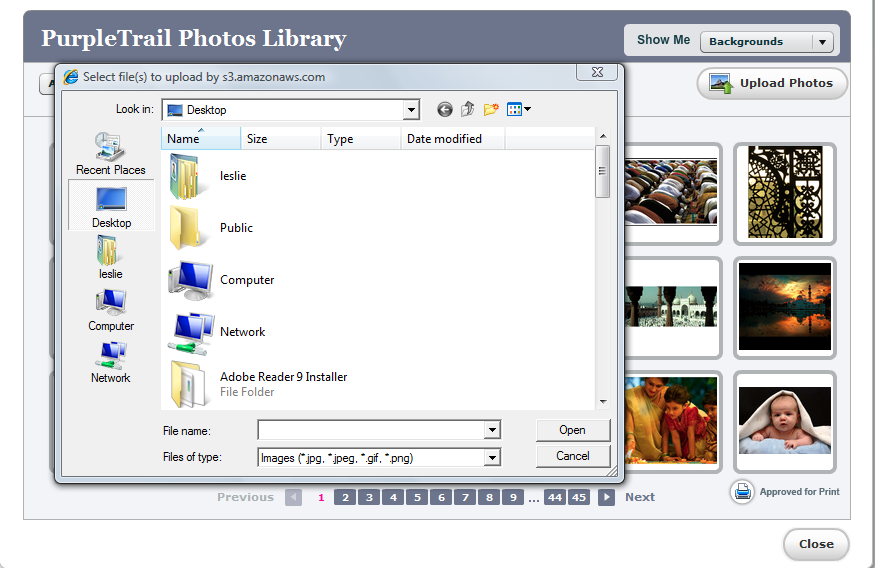Select Recent Places in places bar

pos(110,154)
